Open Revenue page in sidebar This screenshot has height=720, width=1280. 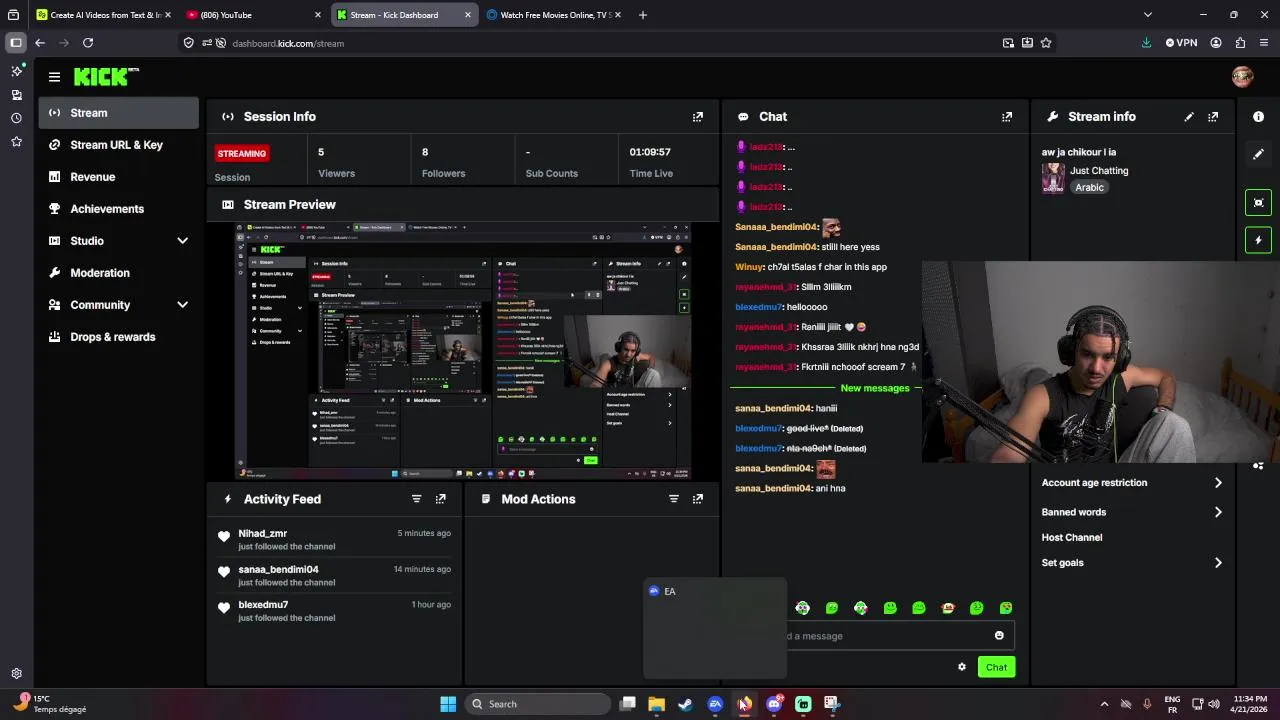[x=119, y=177]
